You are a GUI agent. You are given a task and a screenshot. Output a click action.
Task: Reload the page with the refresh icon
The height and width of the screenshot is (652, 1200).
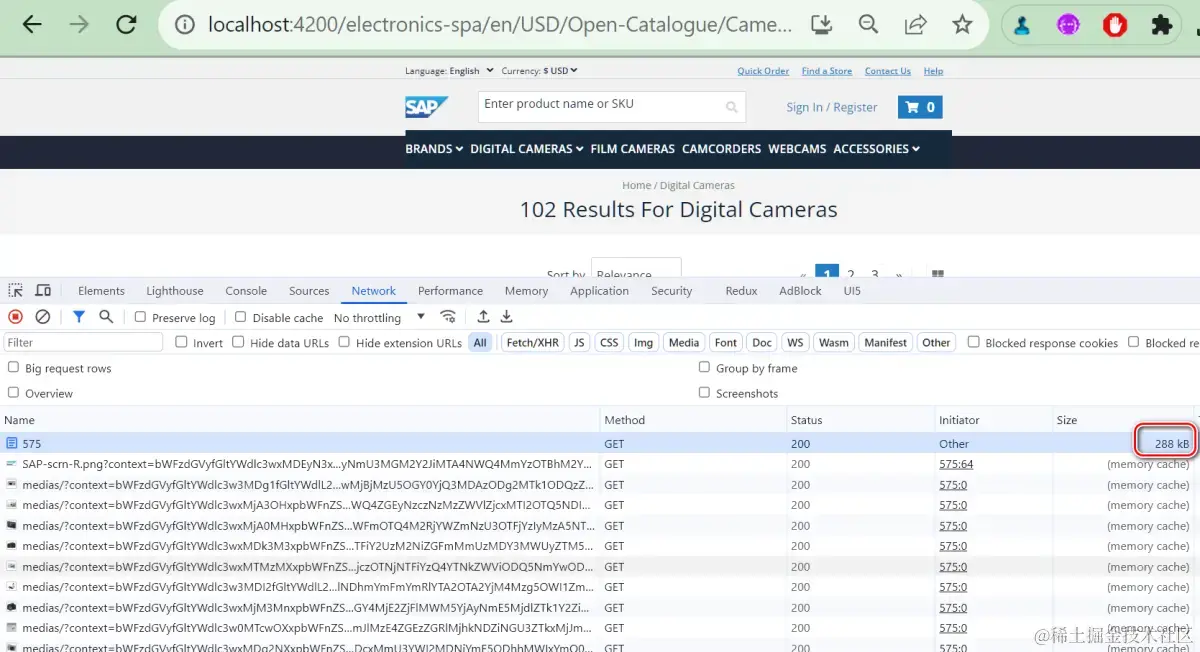(126, 25)
